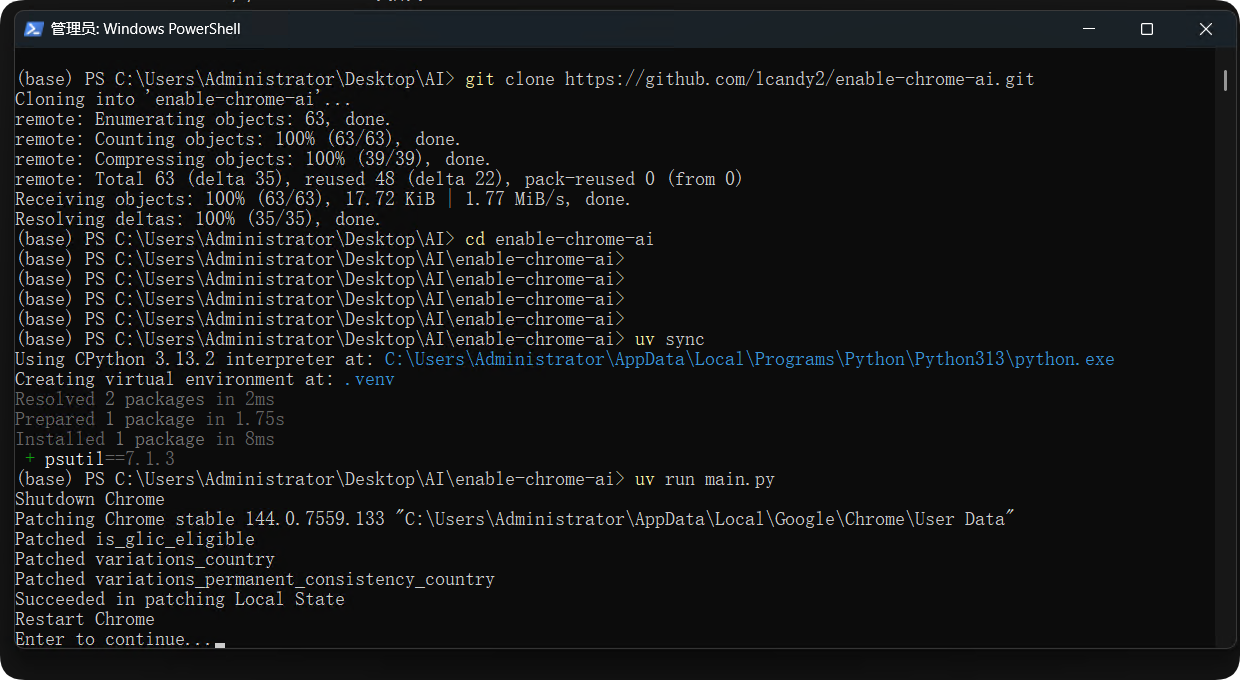Click the 'Restart Chrome' output line
Image resolution: width=1240 pixels, height=680 pixels.
pyautogui.click(x=84, y=619)
